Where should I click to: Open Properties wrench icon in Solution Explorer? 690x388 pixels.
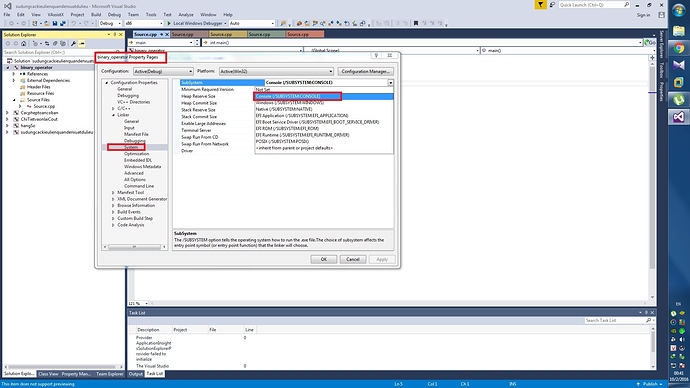[x=73, y=44]
